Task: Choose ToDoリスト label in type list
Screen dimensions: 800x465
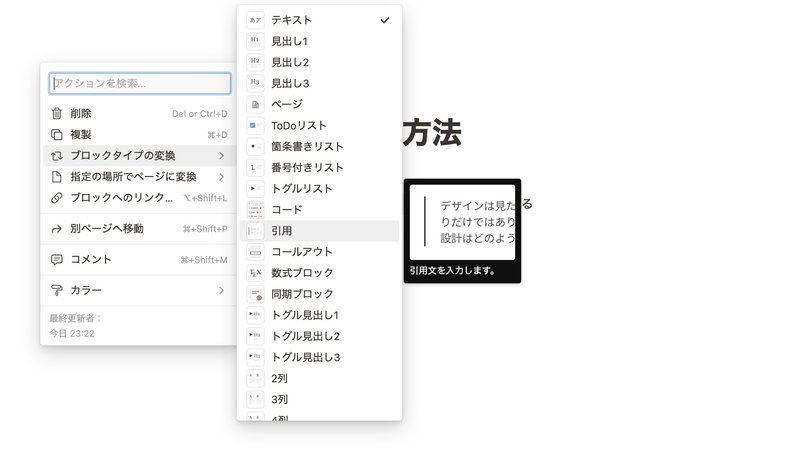Action: click(298, 126)
